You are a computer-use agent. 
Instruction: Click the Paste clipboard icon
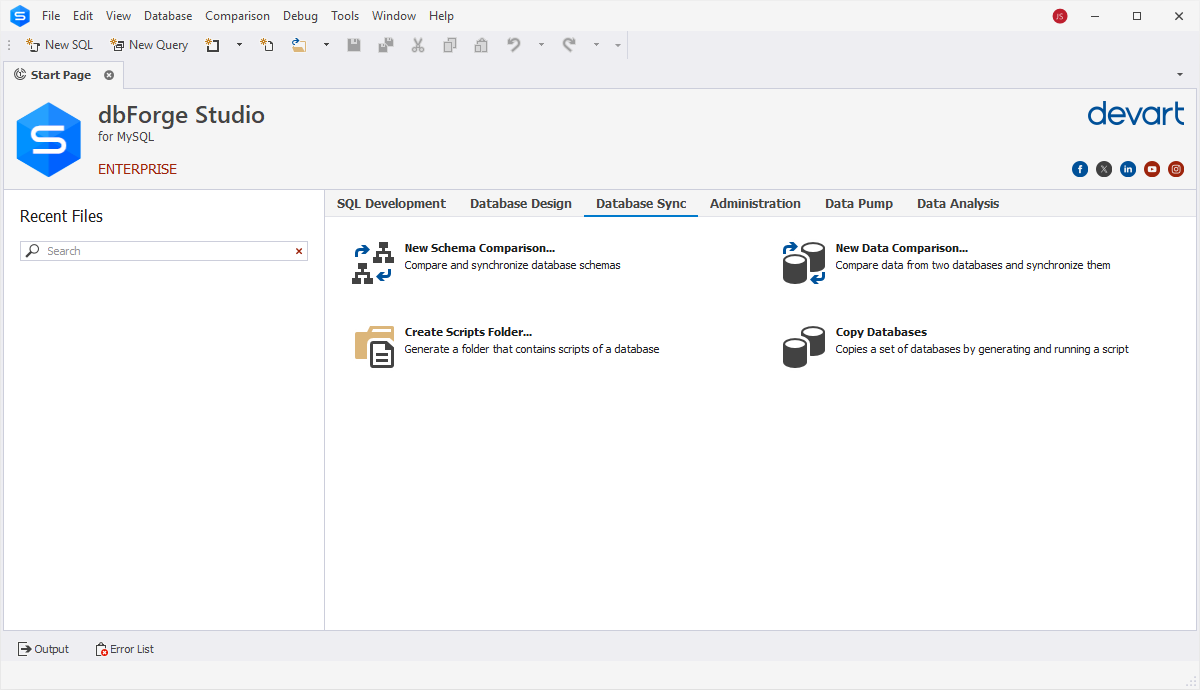point(481,45)
